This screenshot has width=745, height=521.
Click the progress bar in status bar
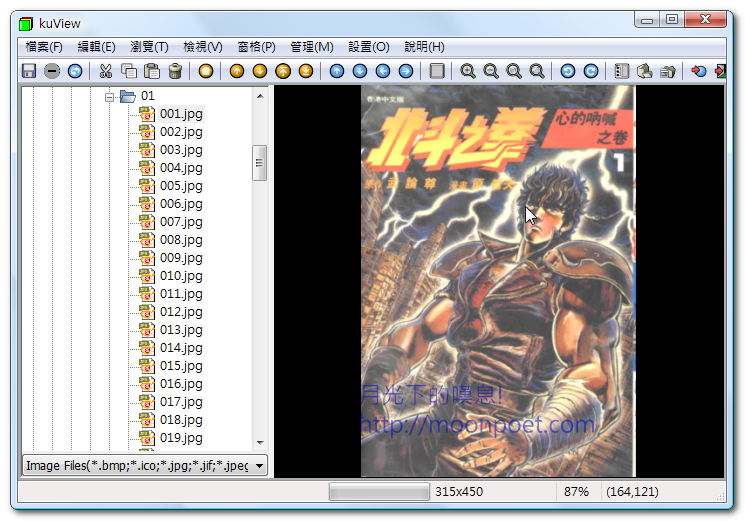[x=379, y=492]
